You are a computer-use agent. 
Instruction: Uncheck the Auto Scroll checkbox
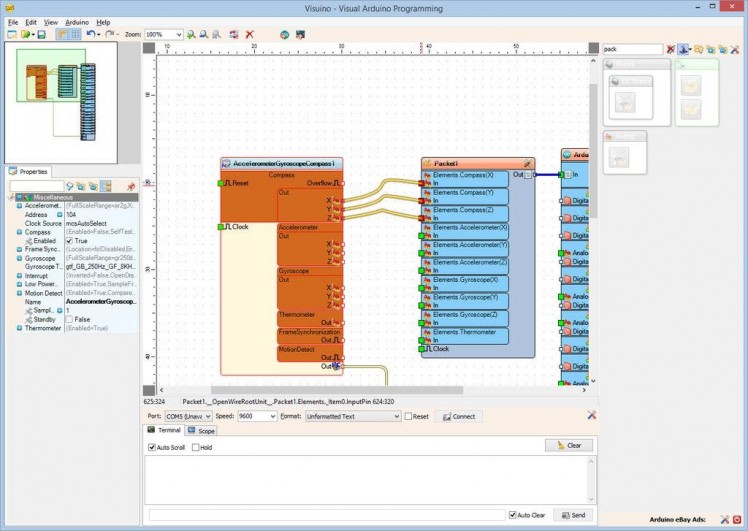point(153,447)
